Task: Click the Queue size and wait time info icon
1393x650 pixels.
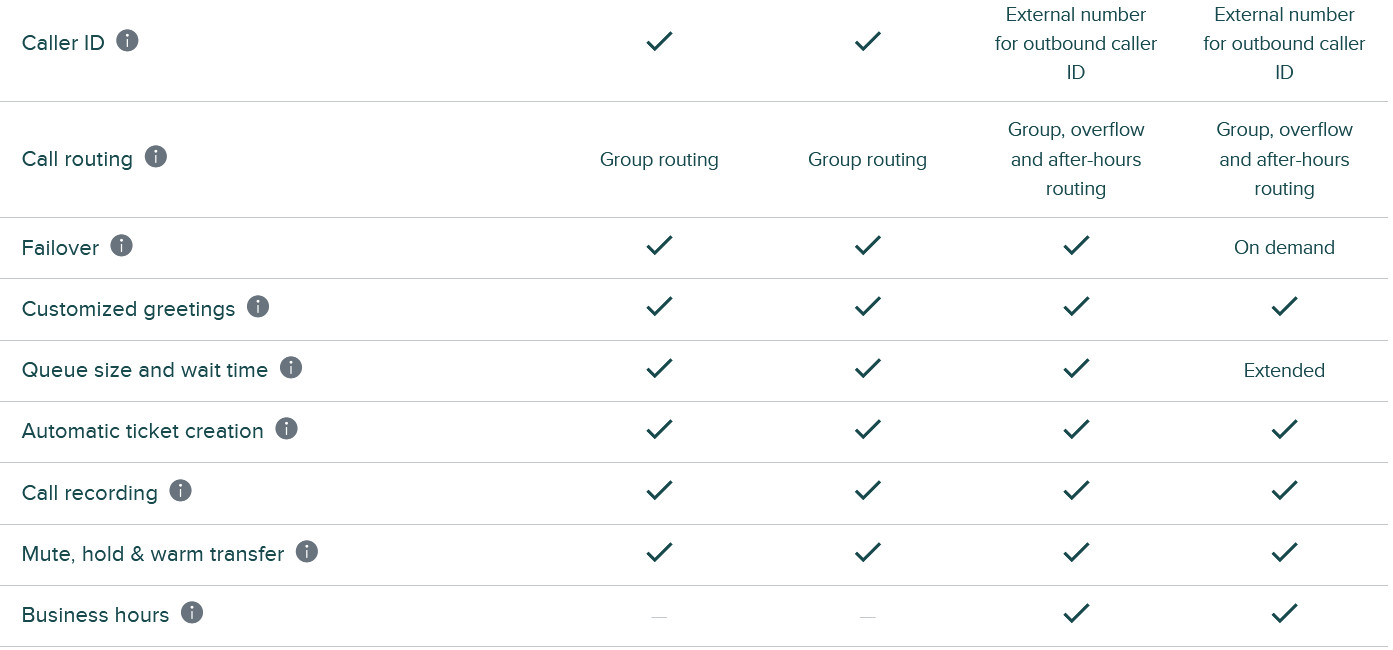Action: pyautogui.click(x=291, y=367)
